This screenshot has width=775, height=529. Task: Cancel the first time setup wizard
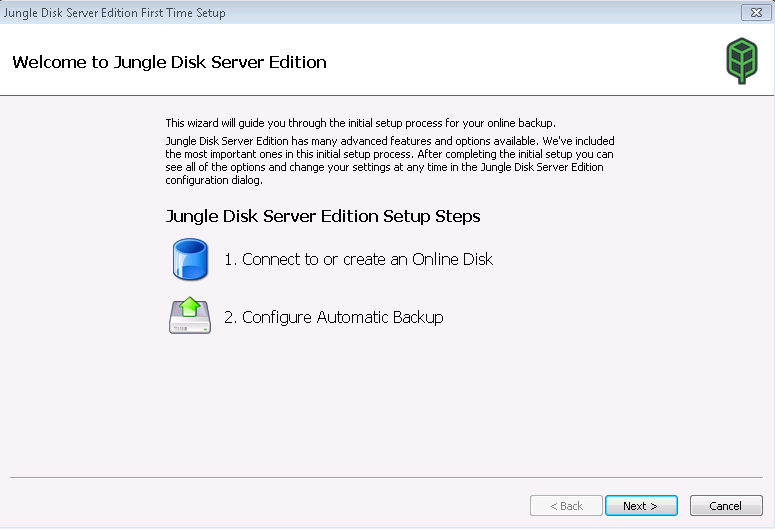tap(726, 506)
